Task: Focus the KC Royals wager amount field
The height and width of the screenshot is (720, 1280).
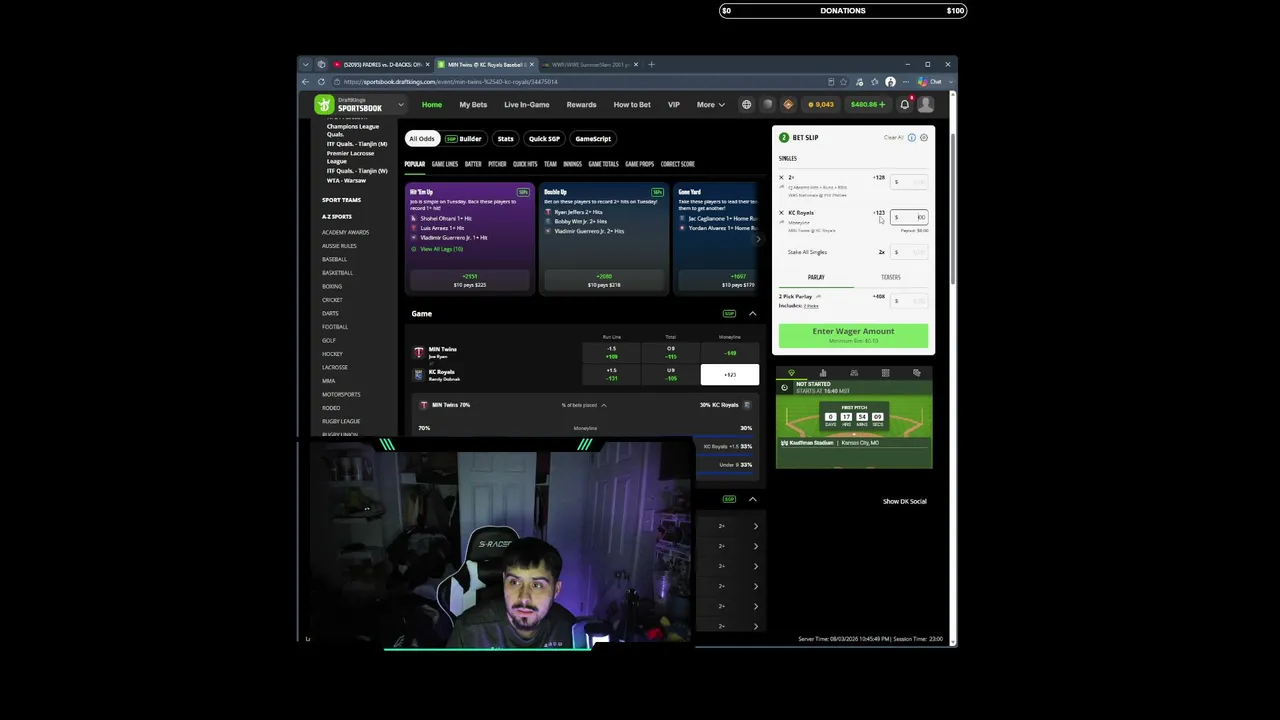Action: [x=909, y=217]
